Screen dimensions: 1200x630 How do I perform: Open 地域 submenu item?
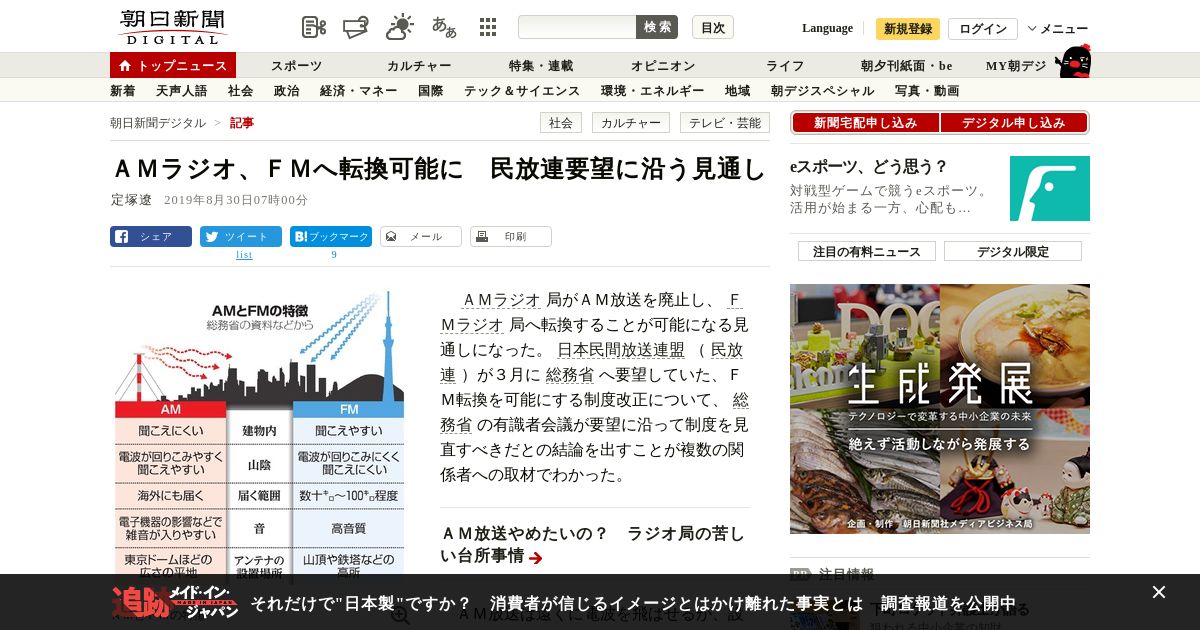tap(738, 91)
